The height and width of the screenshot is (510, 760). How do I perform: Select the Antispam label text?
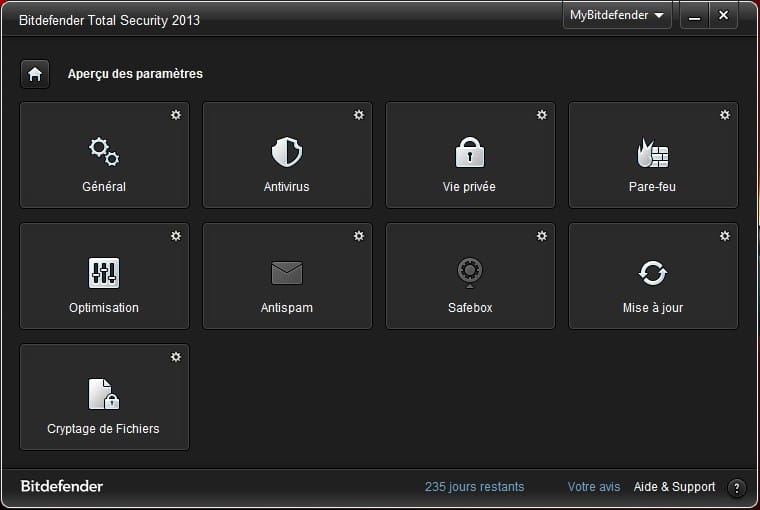(x=286, y=308)
